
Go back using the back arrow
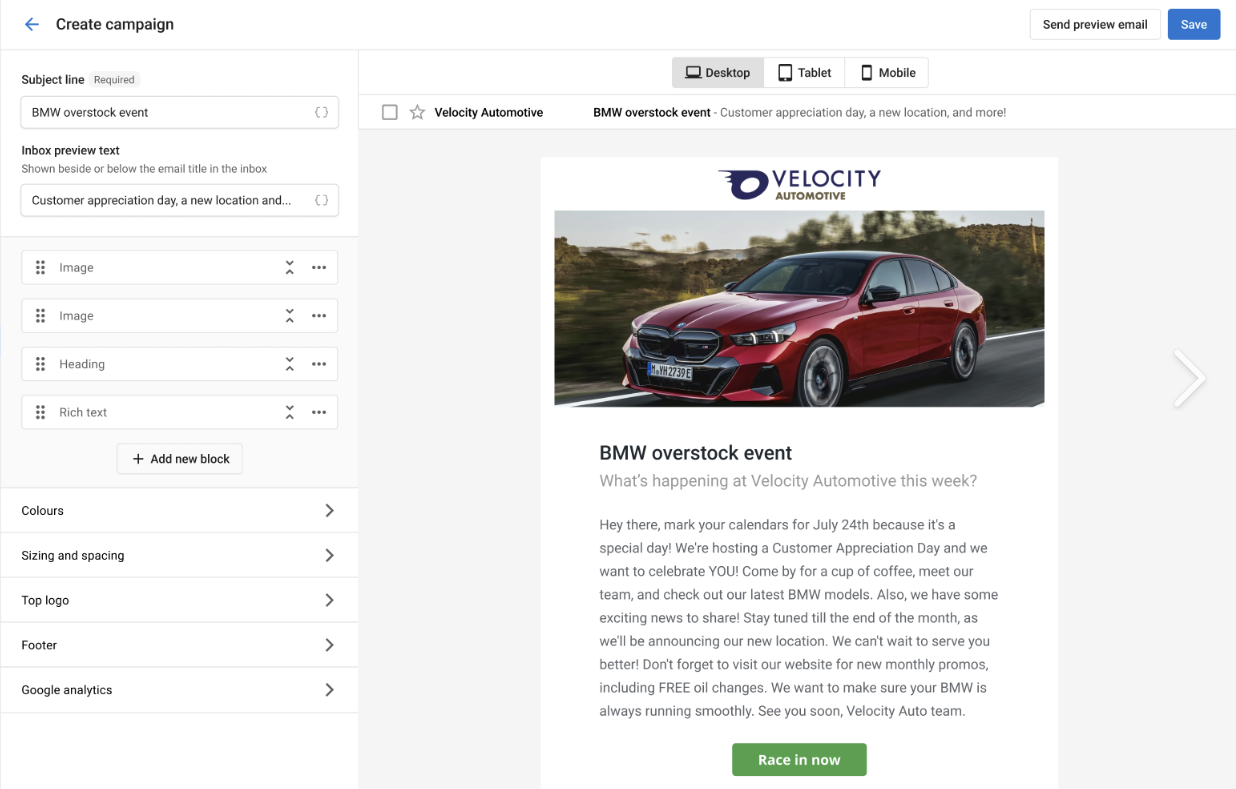click(x=32, y=24)
